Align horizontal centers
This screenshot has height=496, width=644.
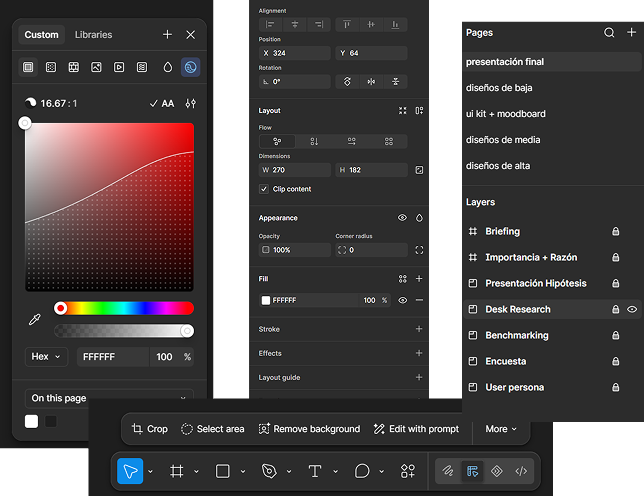[294, 25]
